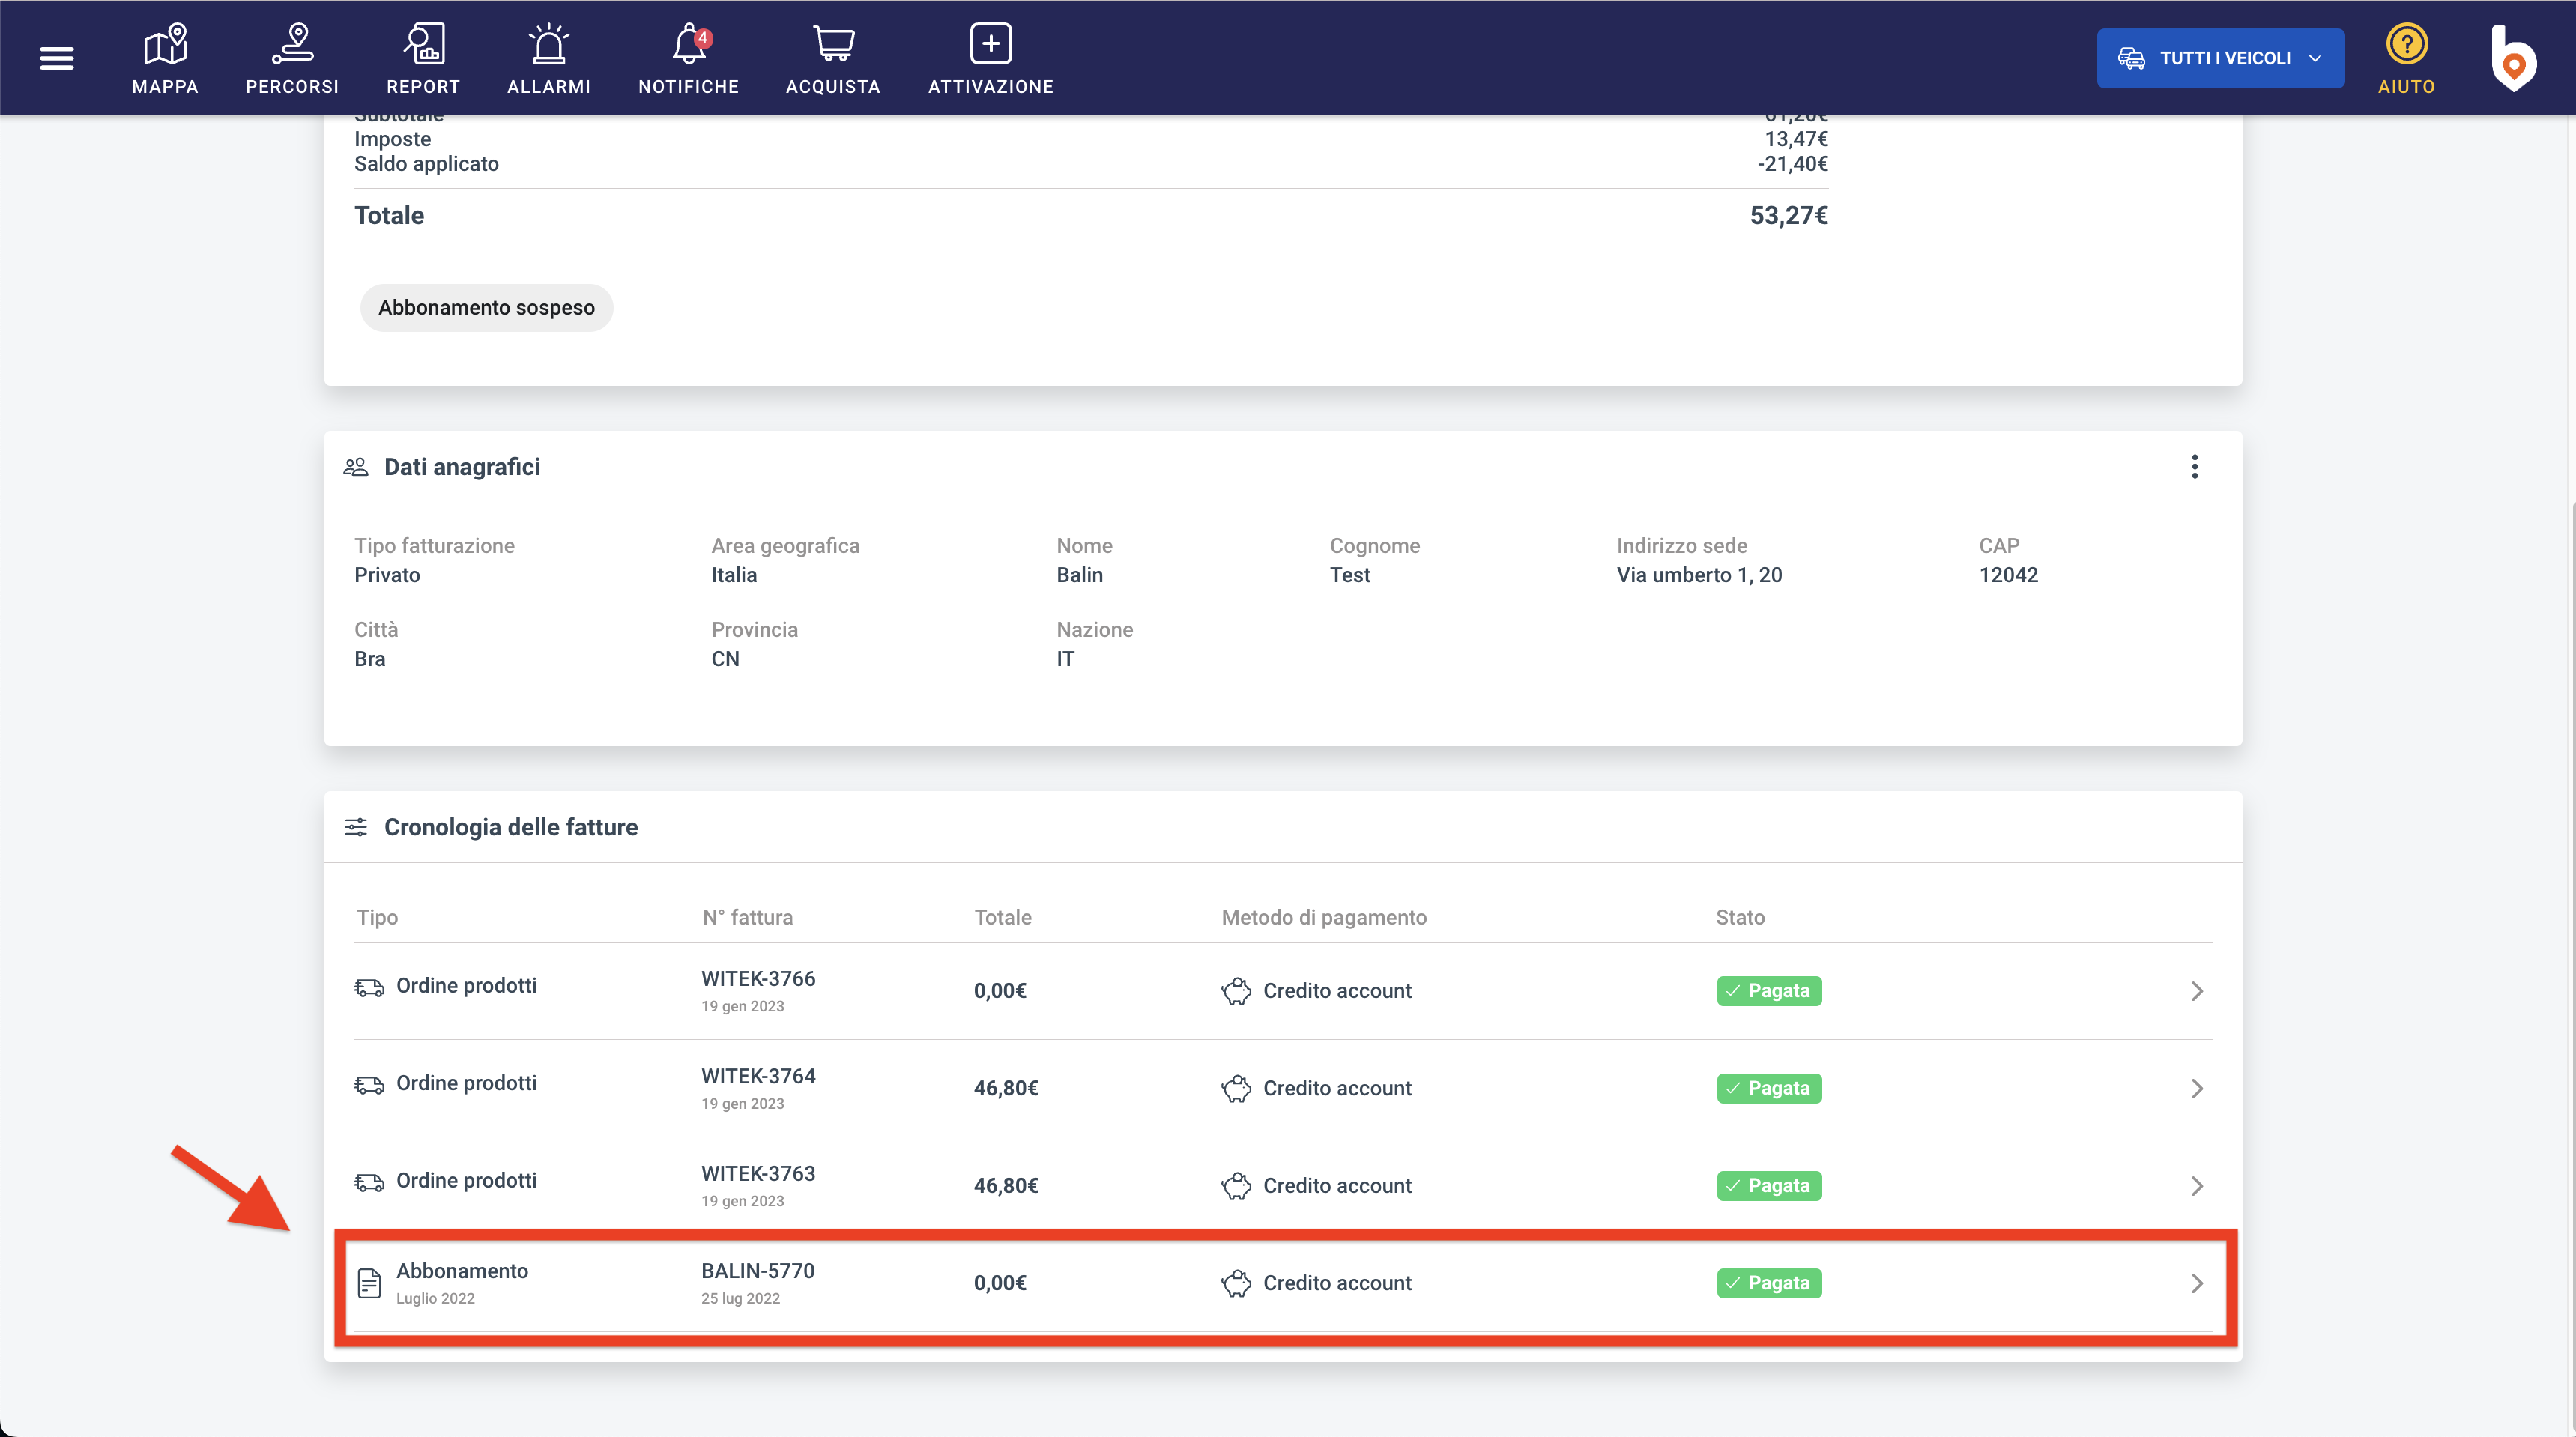Expand invoice WITEK-3764 row chevron
Image resolution: width=2576 pixels, height=1437 pixels.
click(2196, 1088)
